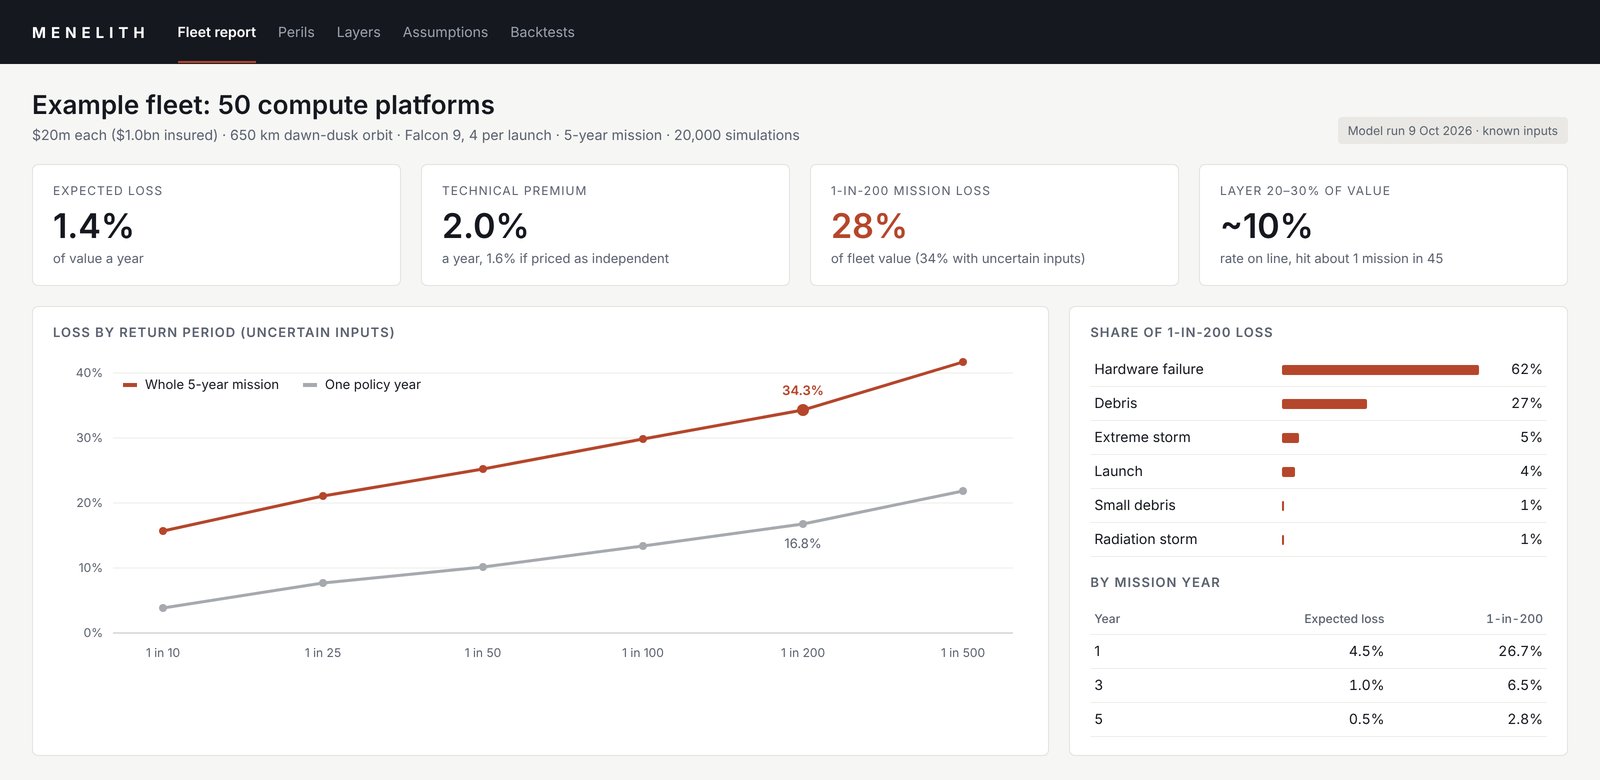The image size is (1600, 780).
Task: Click the Year 5 value 2.8%
Action: click(x=1525, y=719)
